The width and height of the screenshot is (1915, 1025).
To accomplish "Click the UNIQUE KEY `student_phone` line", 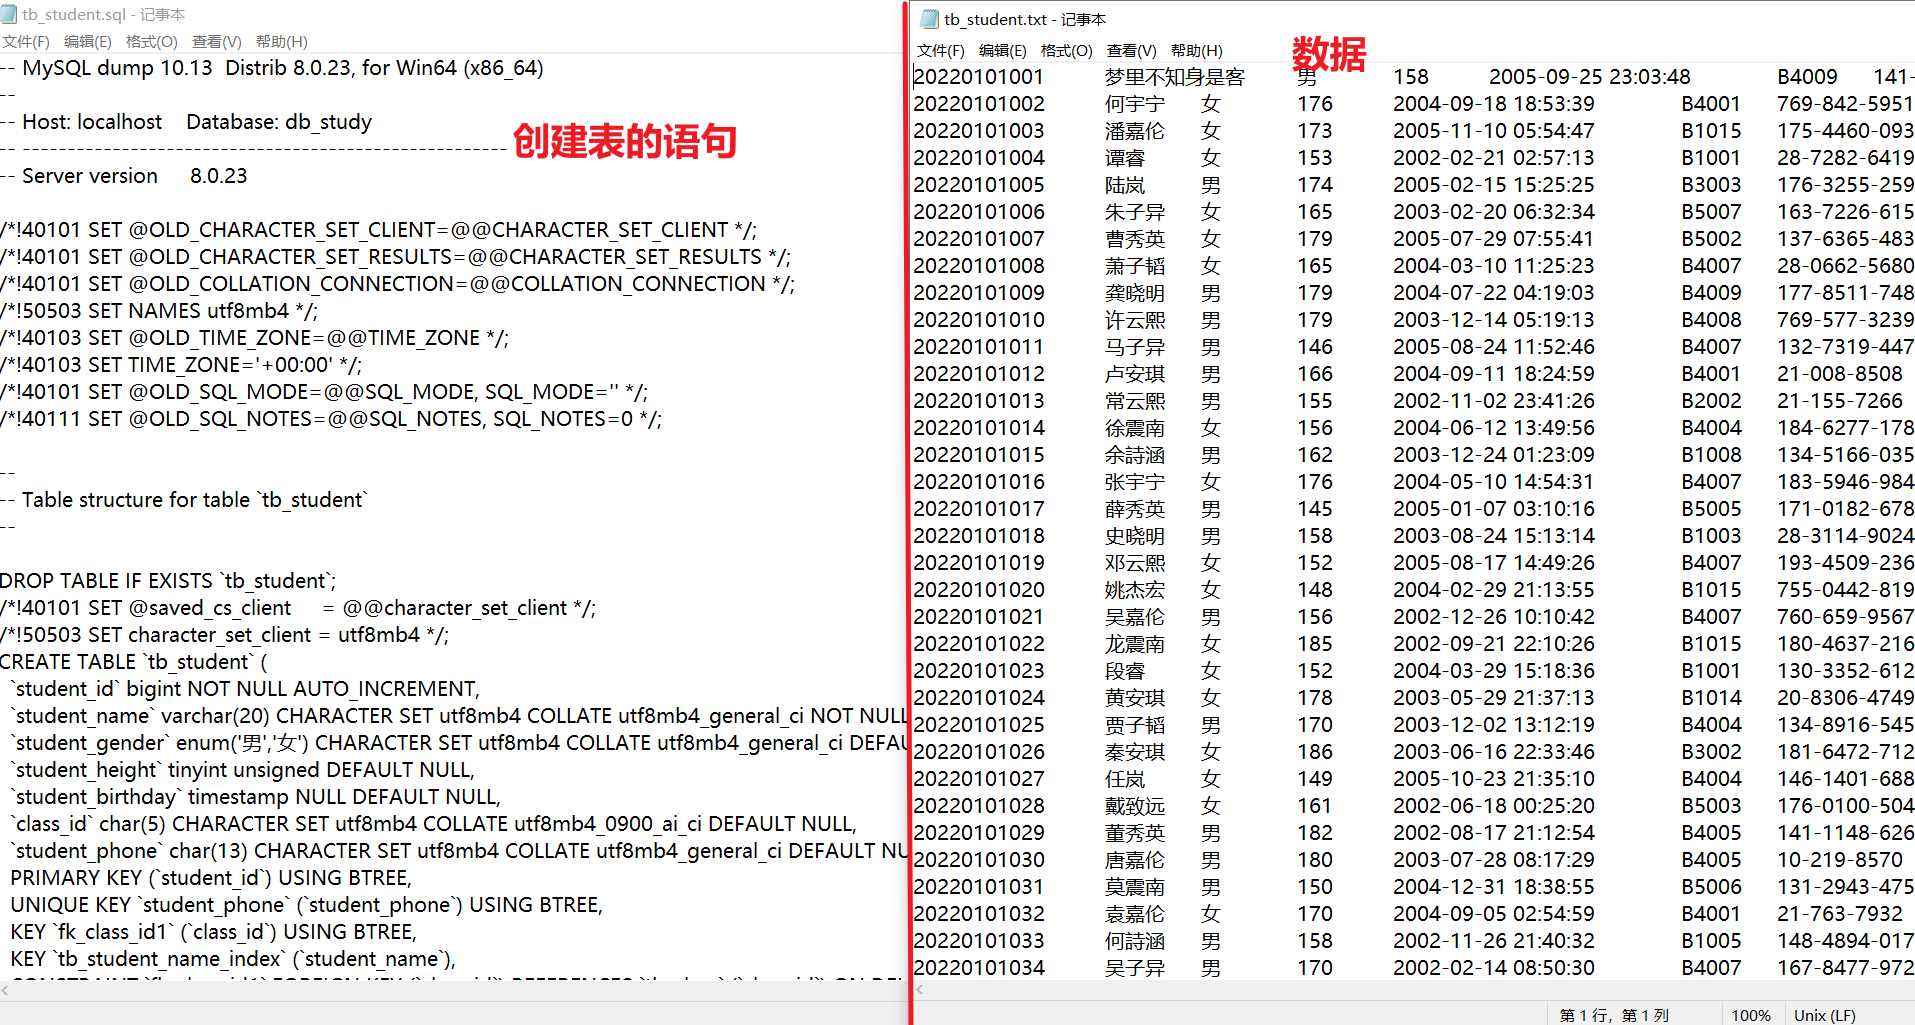I will tap(306, 905).
